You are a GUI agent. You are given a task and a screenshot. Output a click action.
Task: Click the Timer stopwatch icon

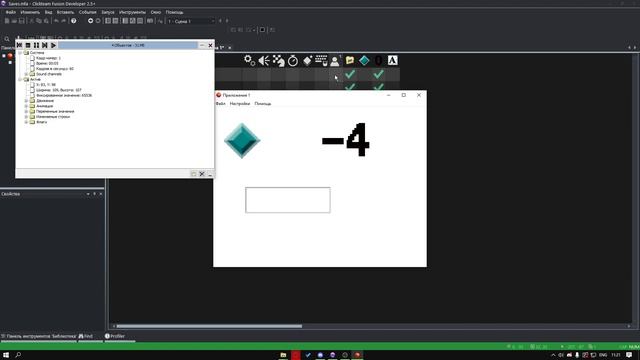(293, 60)
